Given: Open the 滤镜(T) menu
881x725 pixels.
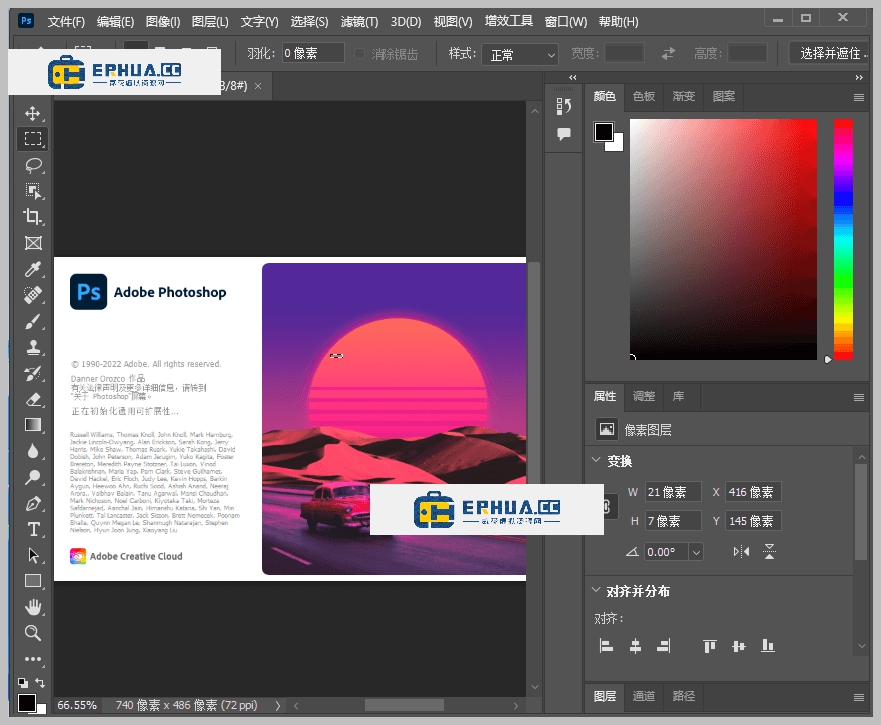Looking at the screenshot, I should tap(359, 22).
